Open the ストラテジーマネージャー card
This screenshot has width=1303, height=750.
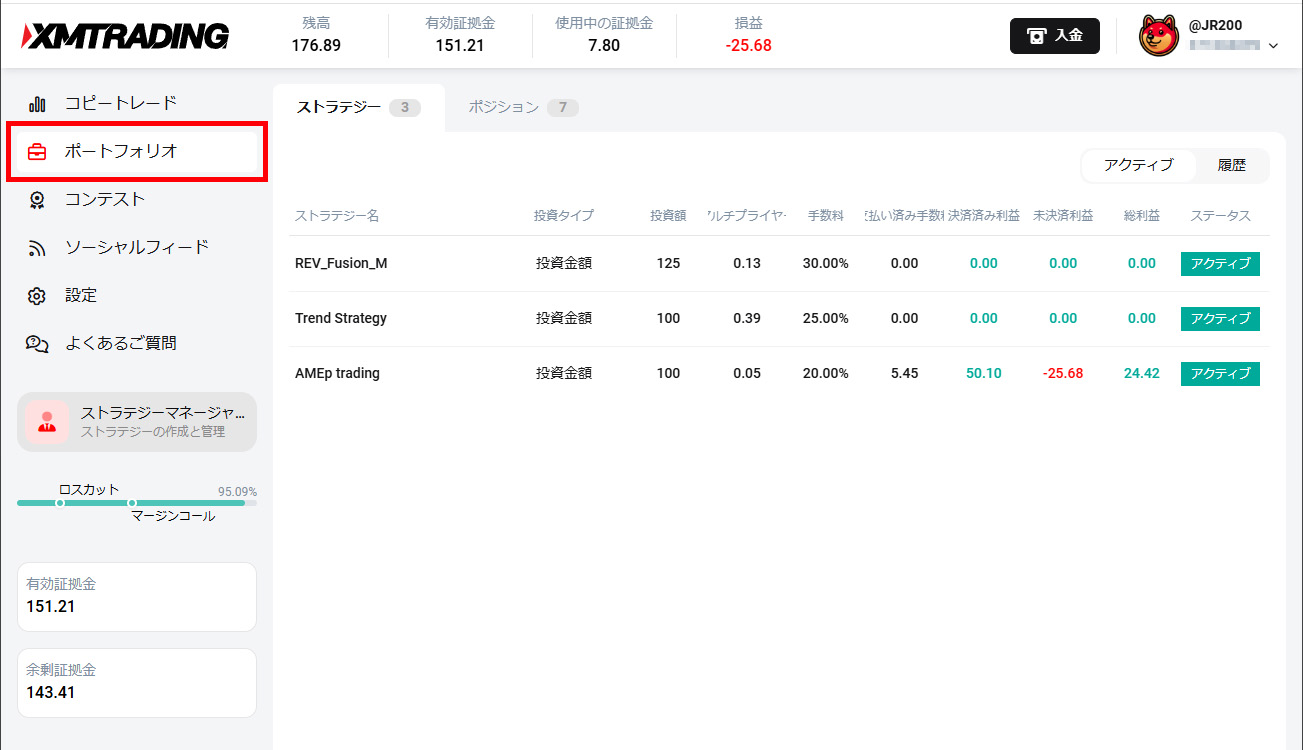[137, 422]
